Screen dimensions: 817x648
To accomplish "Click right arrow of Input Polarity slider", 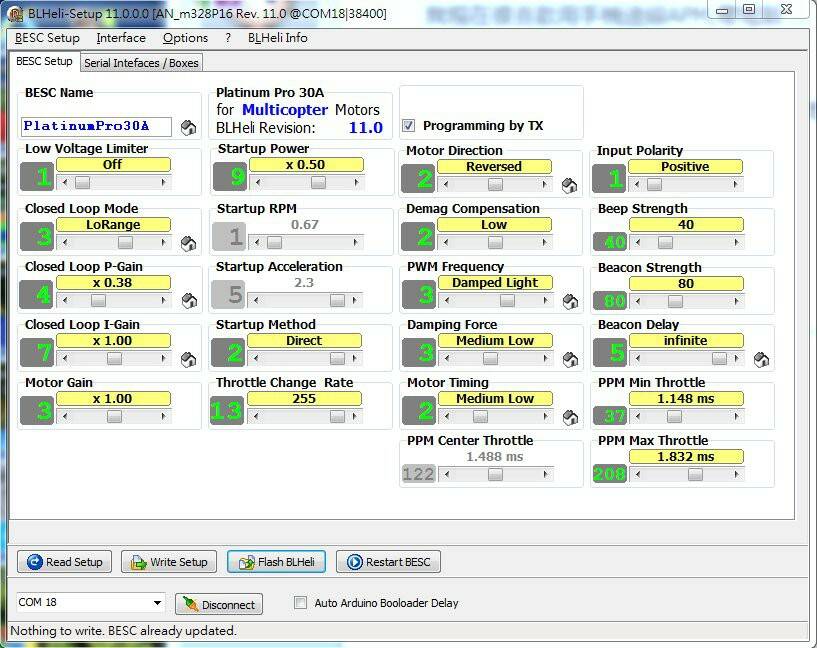I will [736, 184].
